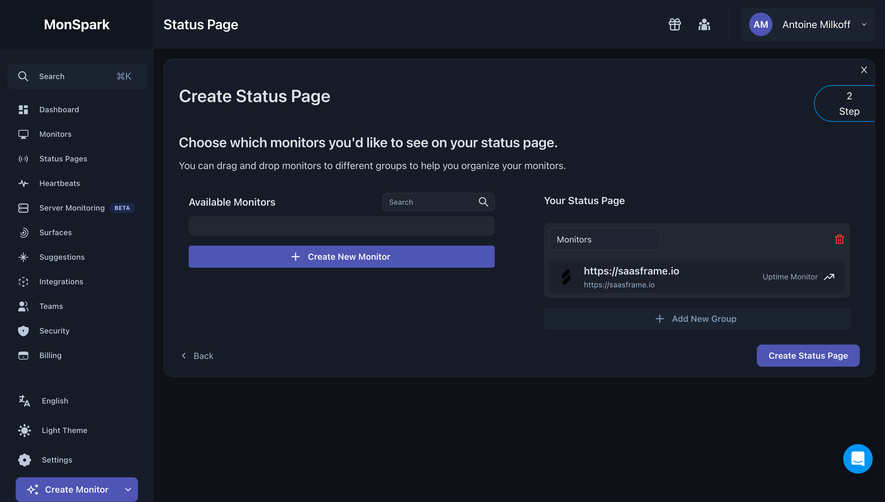The width and height of the screenshot is (885, 502).
Task: Click the Uptime Monitor label
Action: pyautogui.click(x=790, y=277)
